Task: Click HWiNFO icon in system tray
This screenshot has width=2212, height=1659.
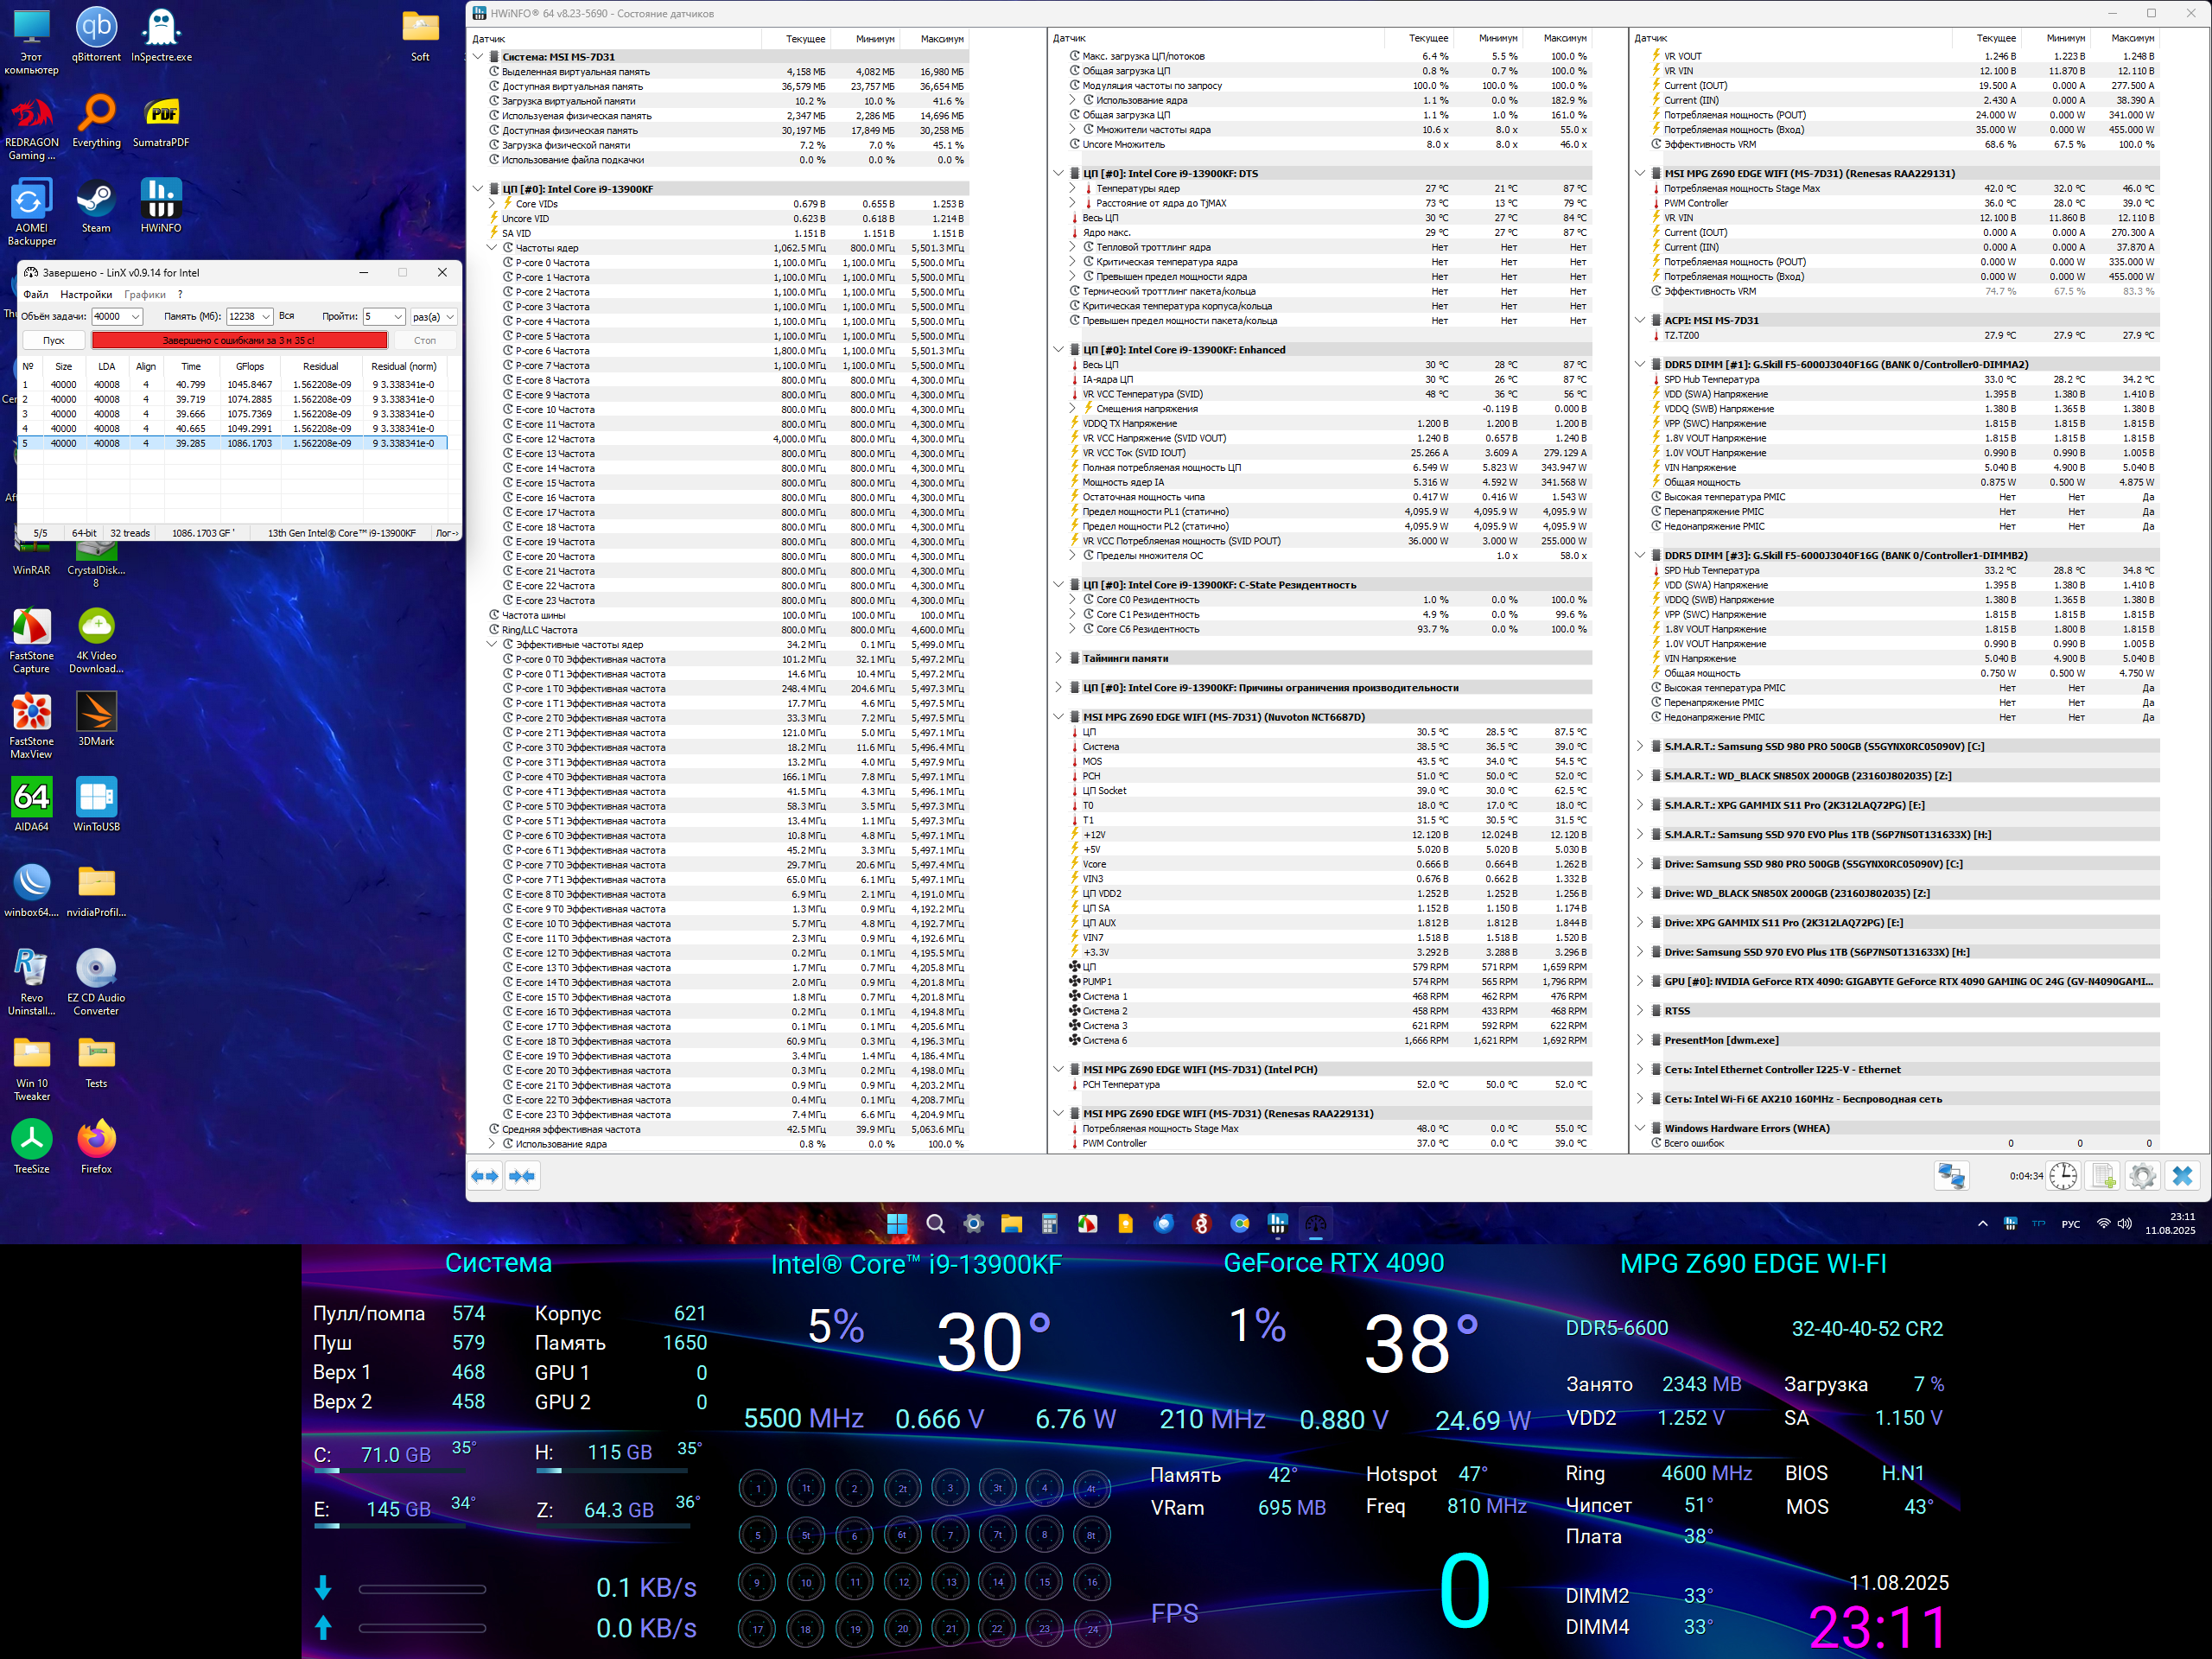Action: 2010,1224
